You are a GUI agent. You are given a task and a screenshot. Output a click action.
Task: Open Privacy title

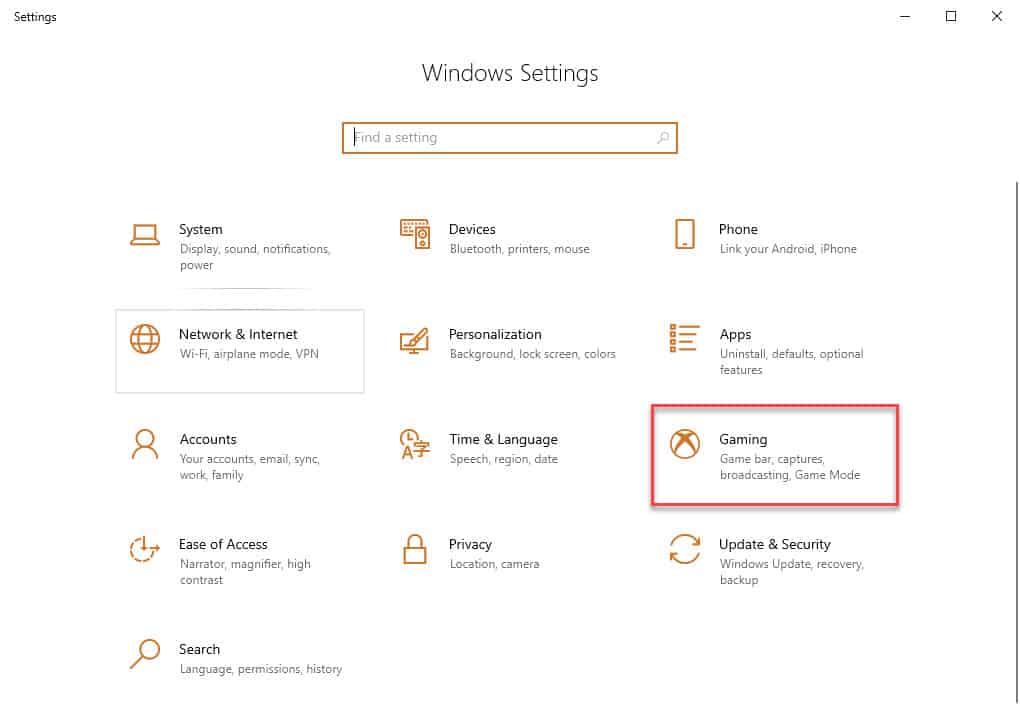click(x=470, y=545)
